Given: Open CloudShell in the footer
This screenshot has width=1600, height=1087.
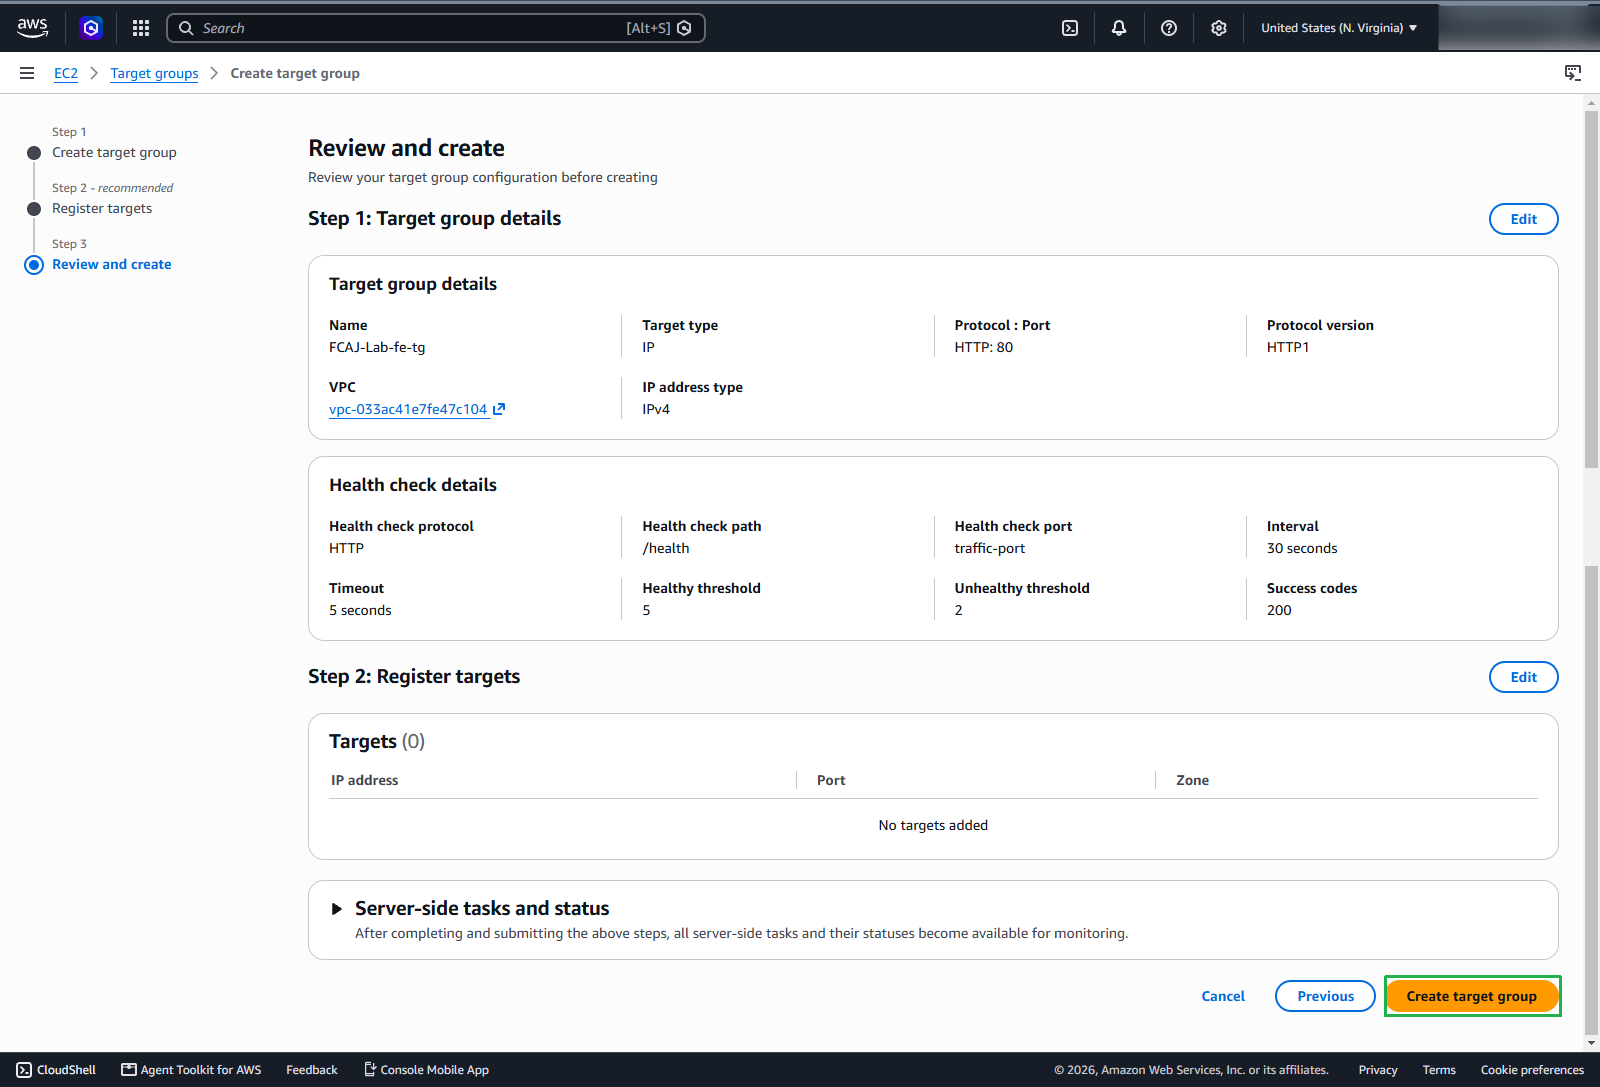Looking at the screenshot, I should click(56, 1070).
